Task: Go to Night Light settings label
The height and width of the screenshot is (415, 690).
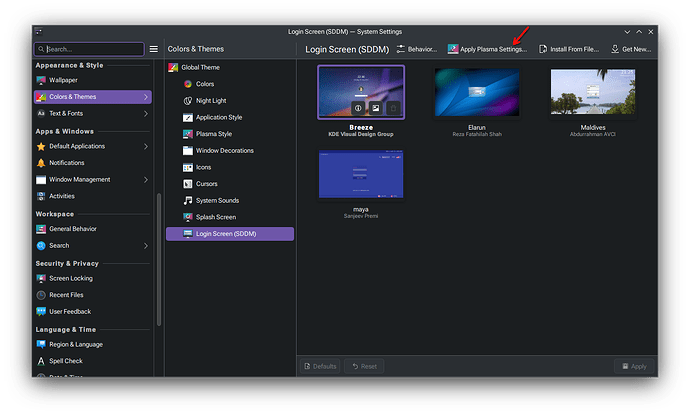Action: tap(211, 101)
